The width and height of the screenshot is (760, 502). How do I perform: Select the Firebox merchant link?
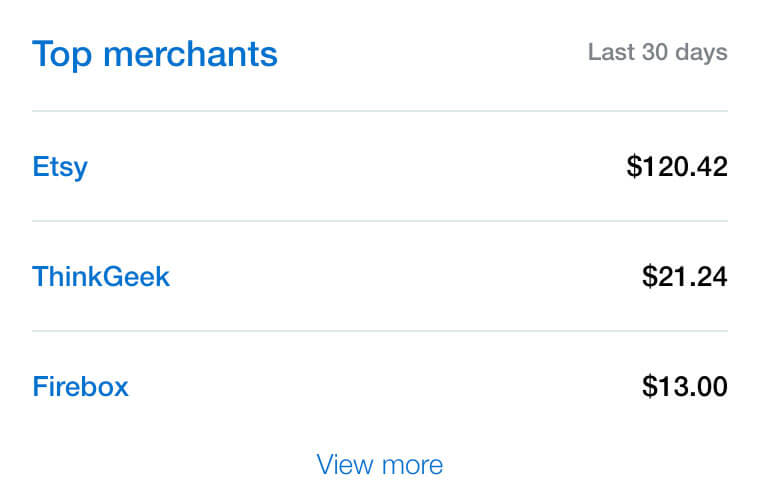tap(80, 386)
